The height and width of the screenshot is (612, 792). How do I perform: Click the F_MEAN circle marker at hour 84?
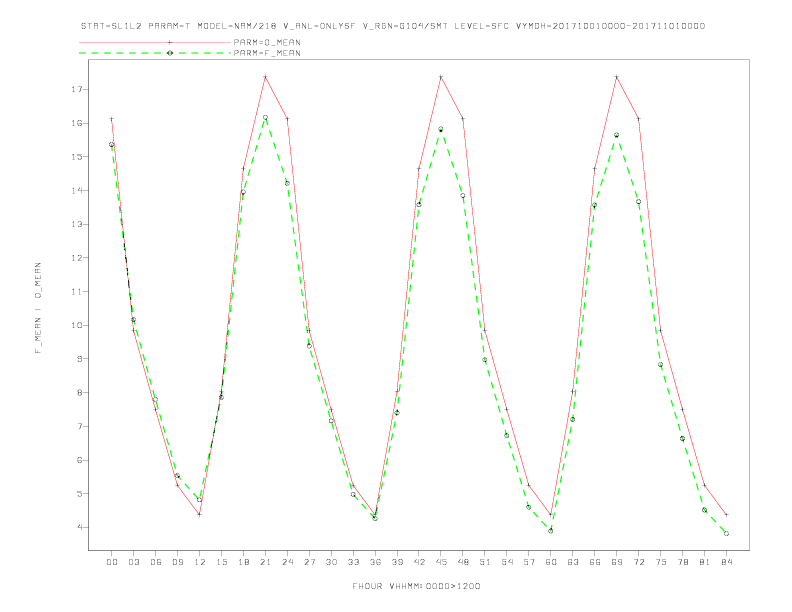(x=726, y=533)
